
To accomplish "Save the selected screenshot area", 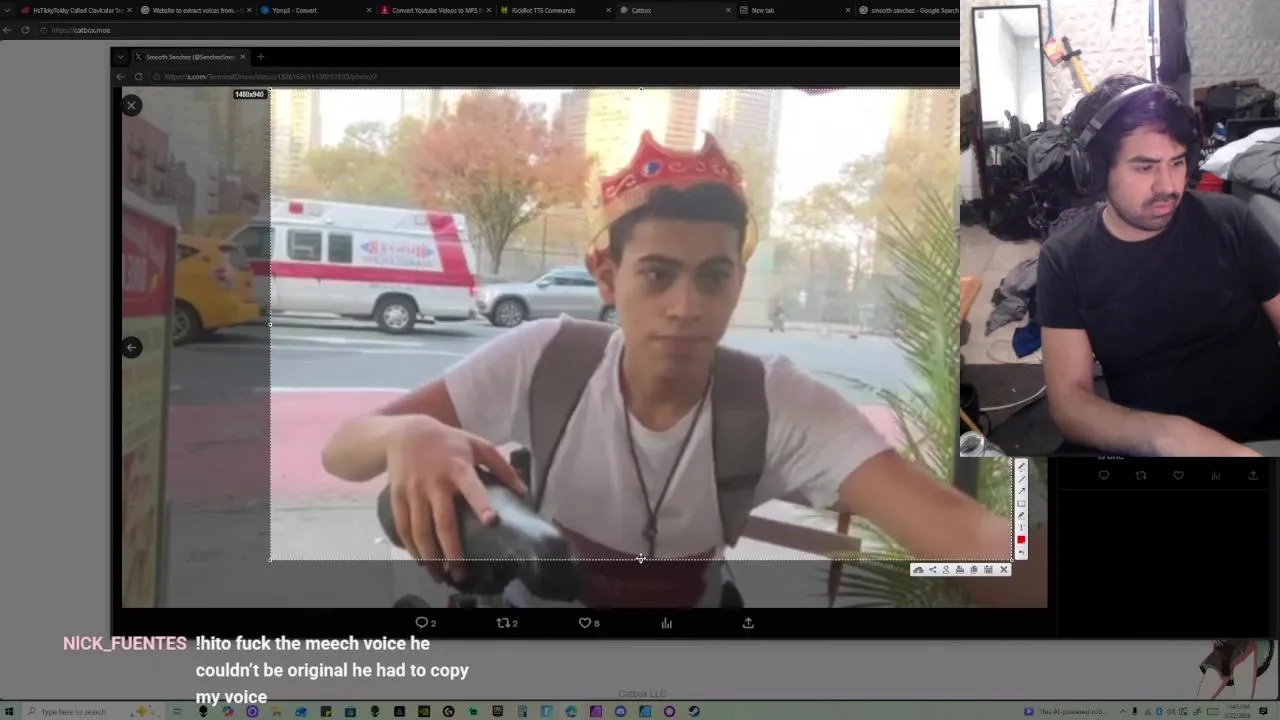I will click(988, 570).
